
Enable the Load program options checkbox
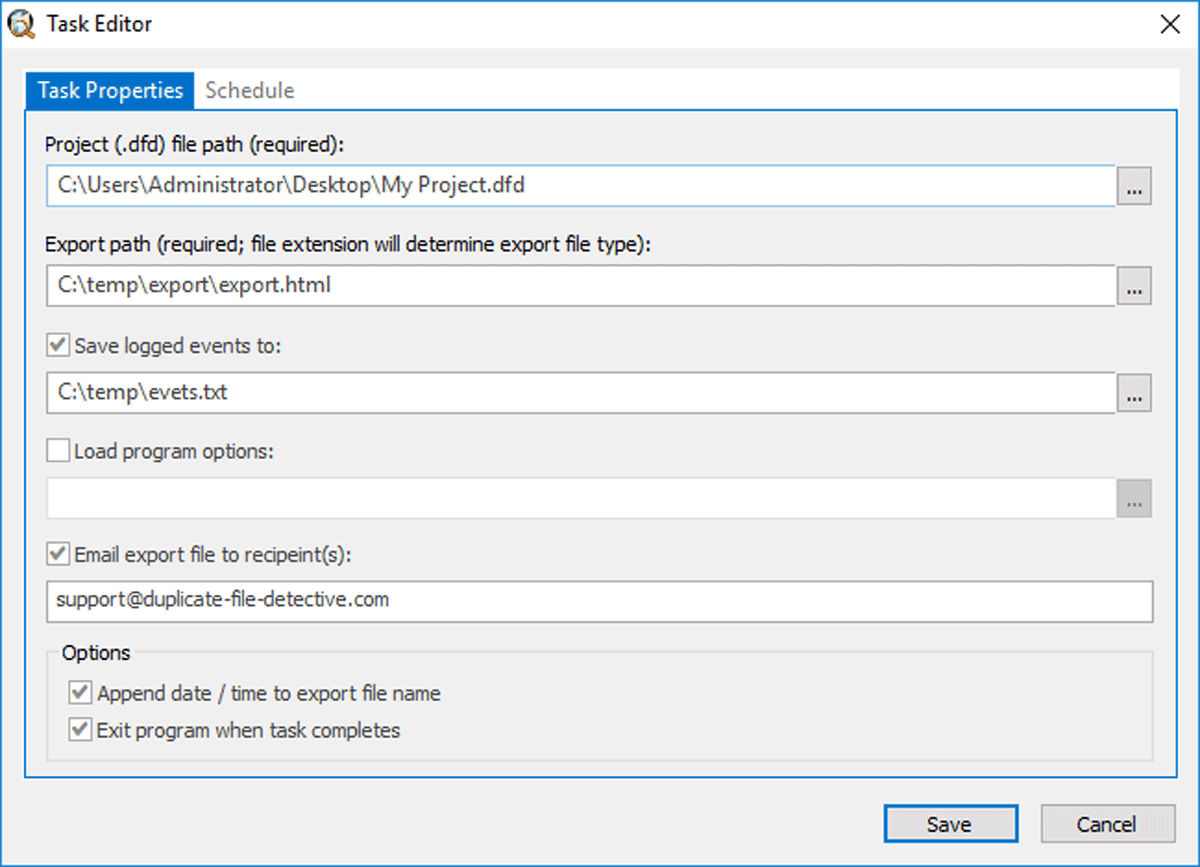point(57,451)
